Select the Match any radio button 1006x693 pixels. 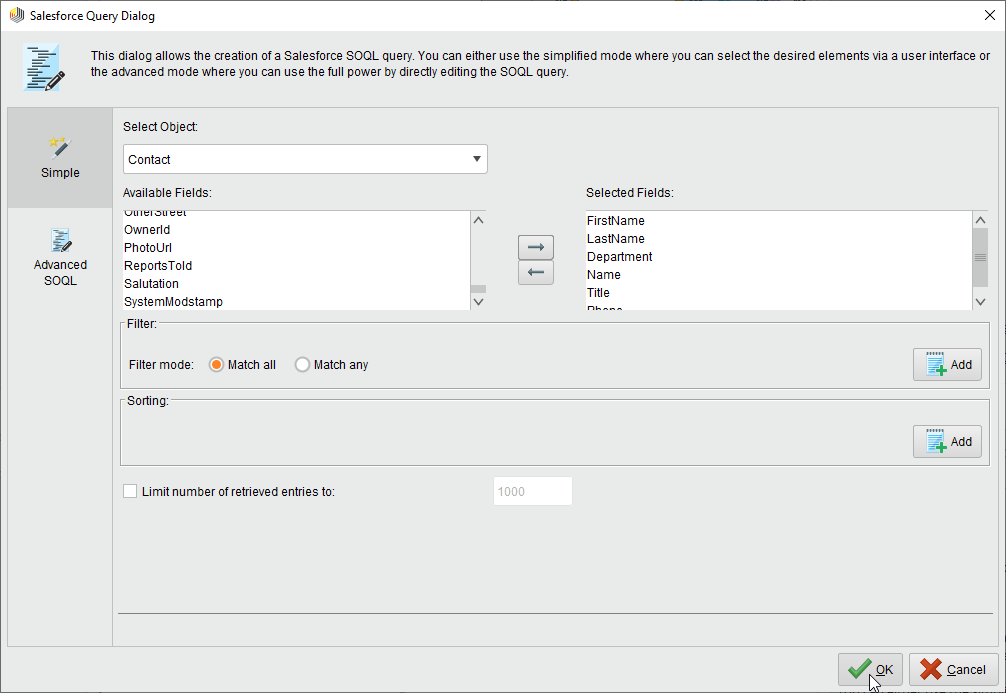coord(302,364)
